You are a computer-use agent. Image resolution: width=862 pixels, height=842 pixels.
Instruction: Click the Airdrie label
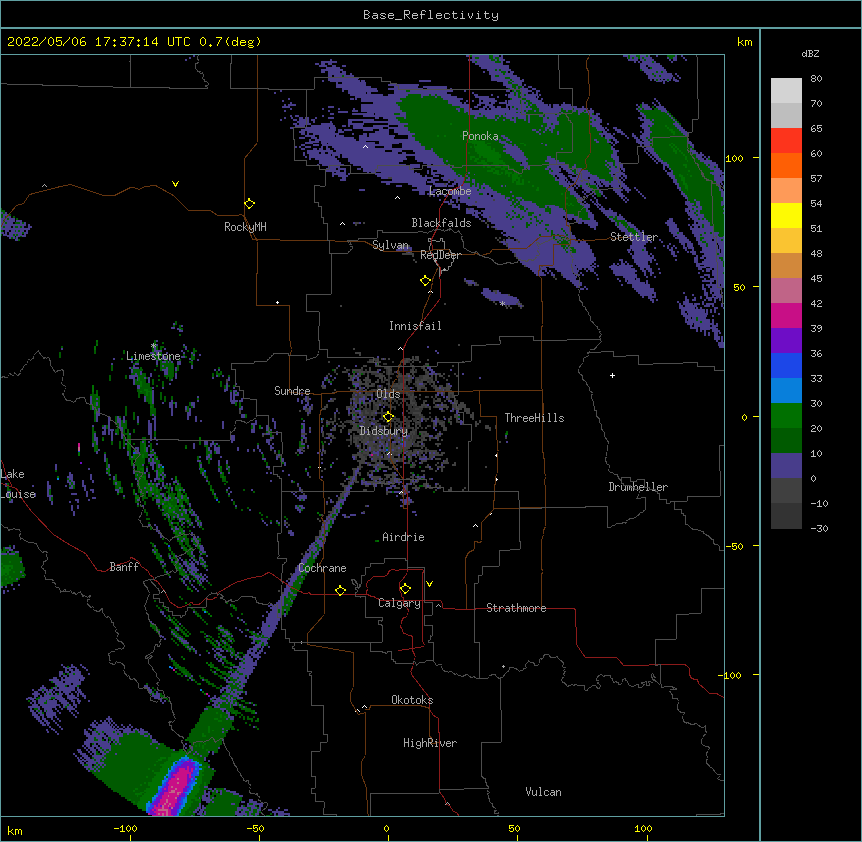coord(404,537)
